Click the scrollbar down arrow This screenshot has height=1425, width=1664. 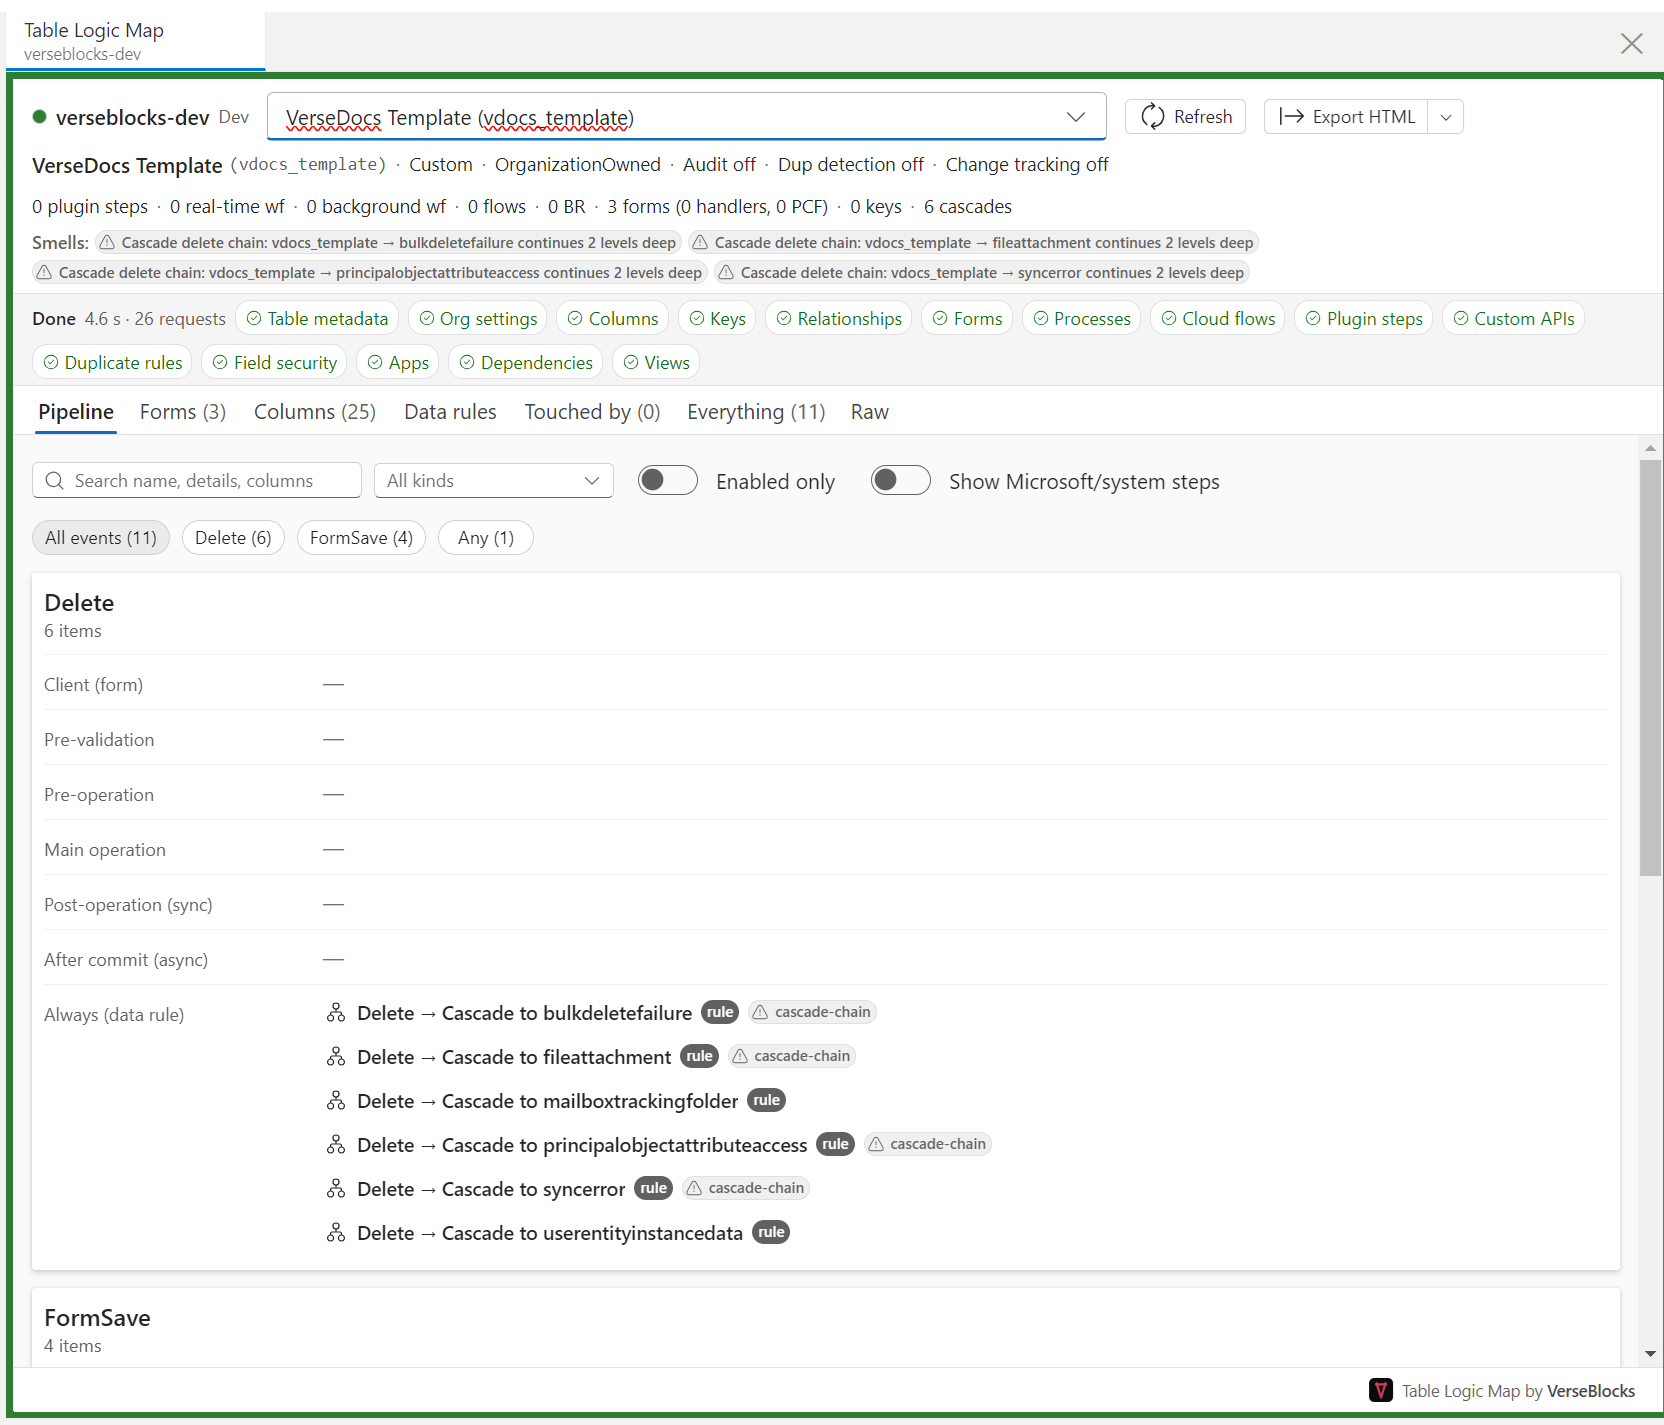click(x=1650, y=1354)
